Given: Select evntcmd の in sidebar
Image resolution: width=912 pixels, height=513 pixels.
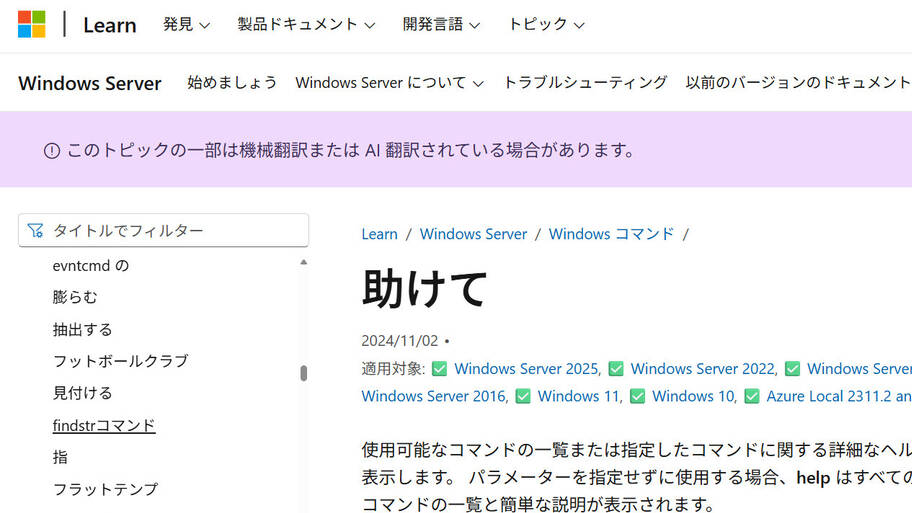Looking at the screenshot, I should [91, 266].
